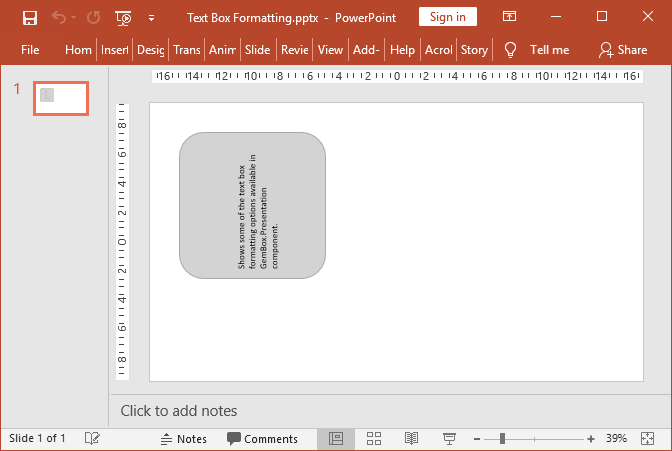Click the Share button
672x451 pixels.
click(622, 50)
